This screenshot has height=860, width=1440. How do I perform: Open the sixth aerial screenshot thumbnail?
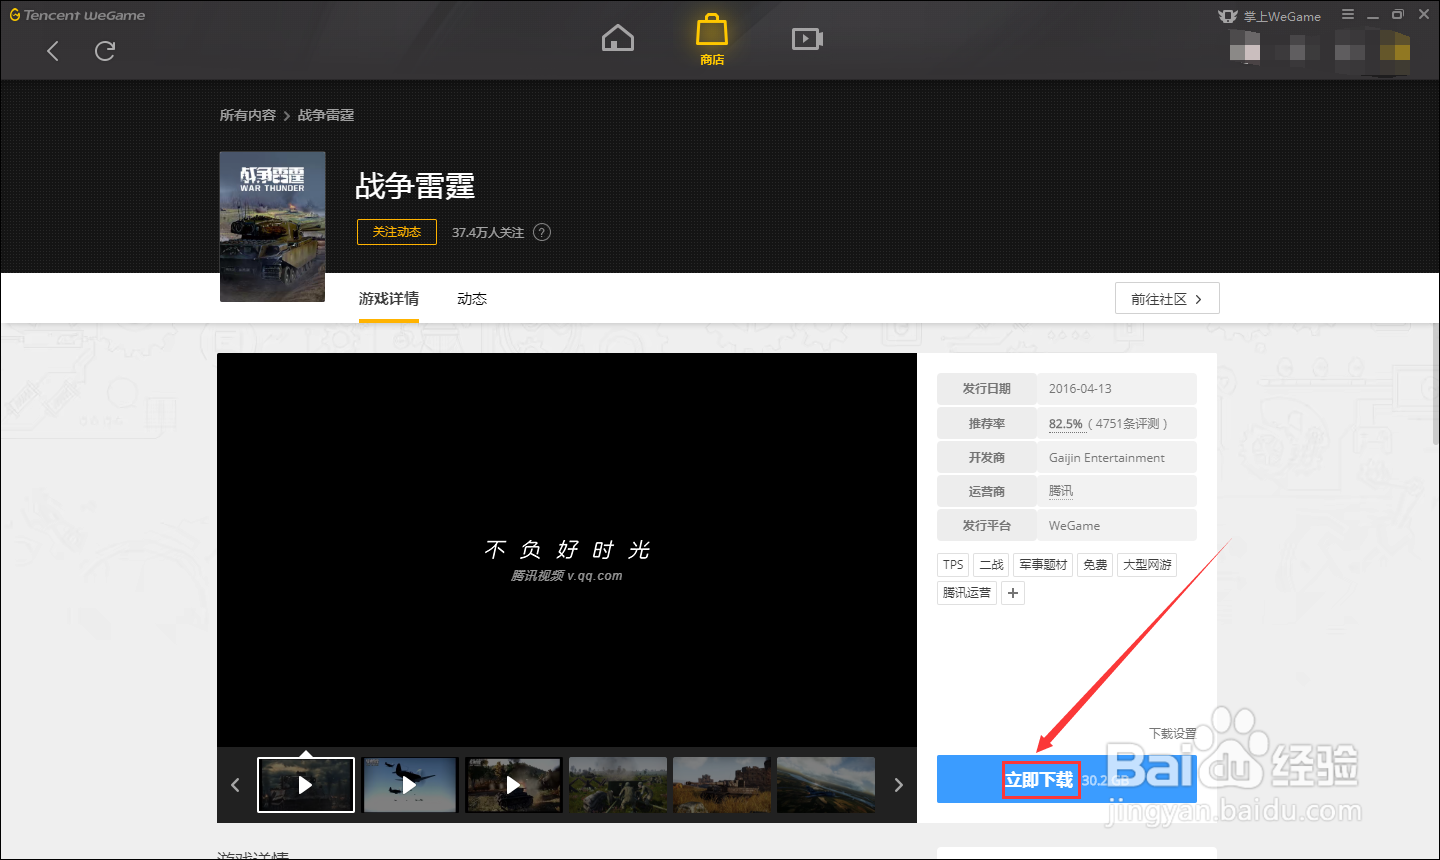826,785
